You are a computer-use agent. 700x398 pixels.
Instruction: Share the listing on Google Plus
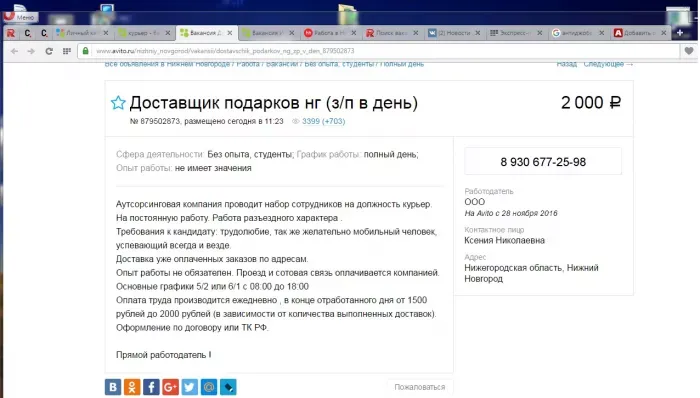coord(171,387)
